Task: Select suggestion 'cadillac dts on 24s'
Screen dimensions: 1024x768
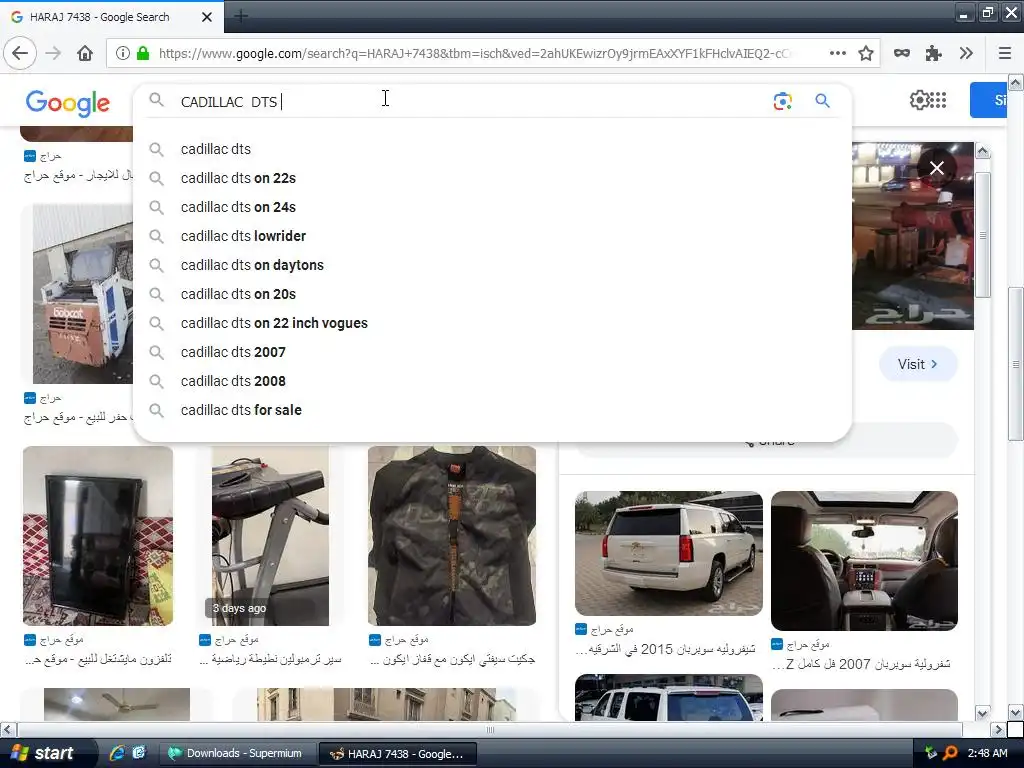Action: click(x=492, y=207)
